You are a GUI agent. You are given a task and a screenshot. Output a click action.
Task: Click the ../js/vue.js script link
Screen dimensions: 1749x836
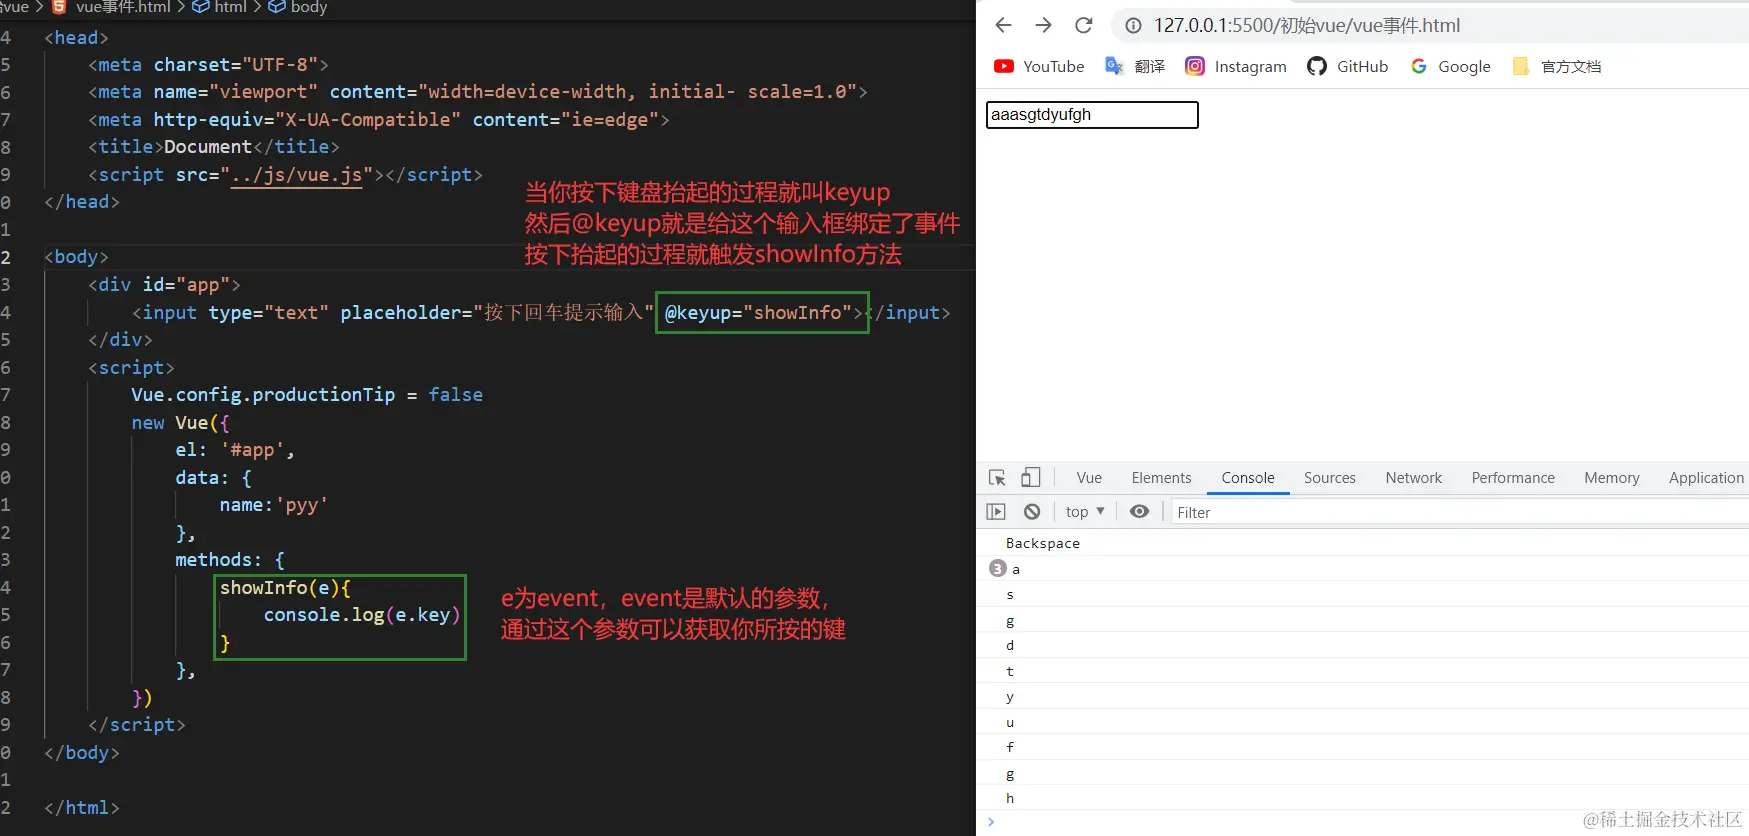tap(296, 175)
